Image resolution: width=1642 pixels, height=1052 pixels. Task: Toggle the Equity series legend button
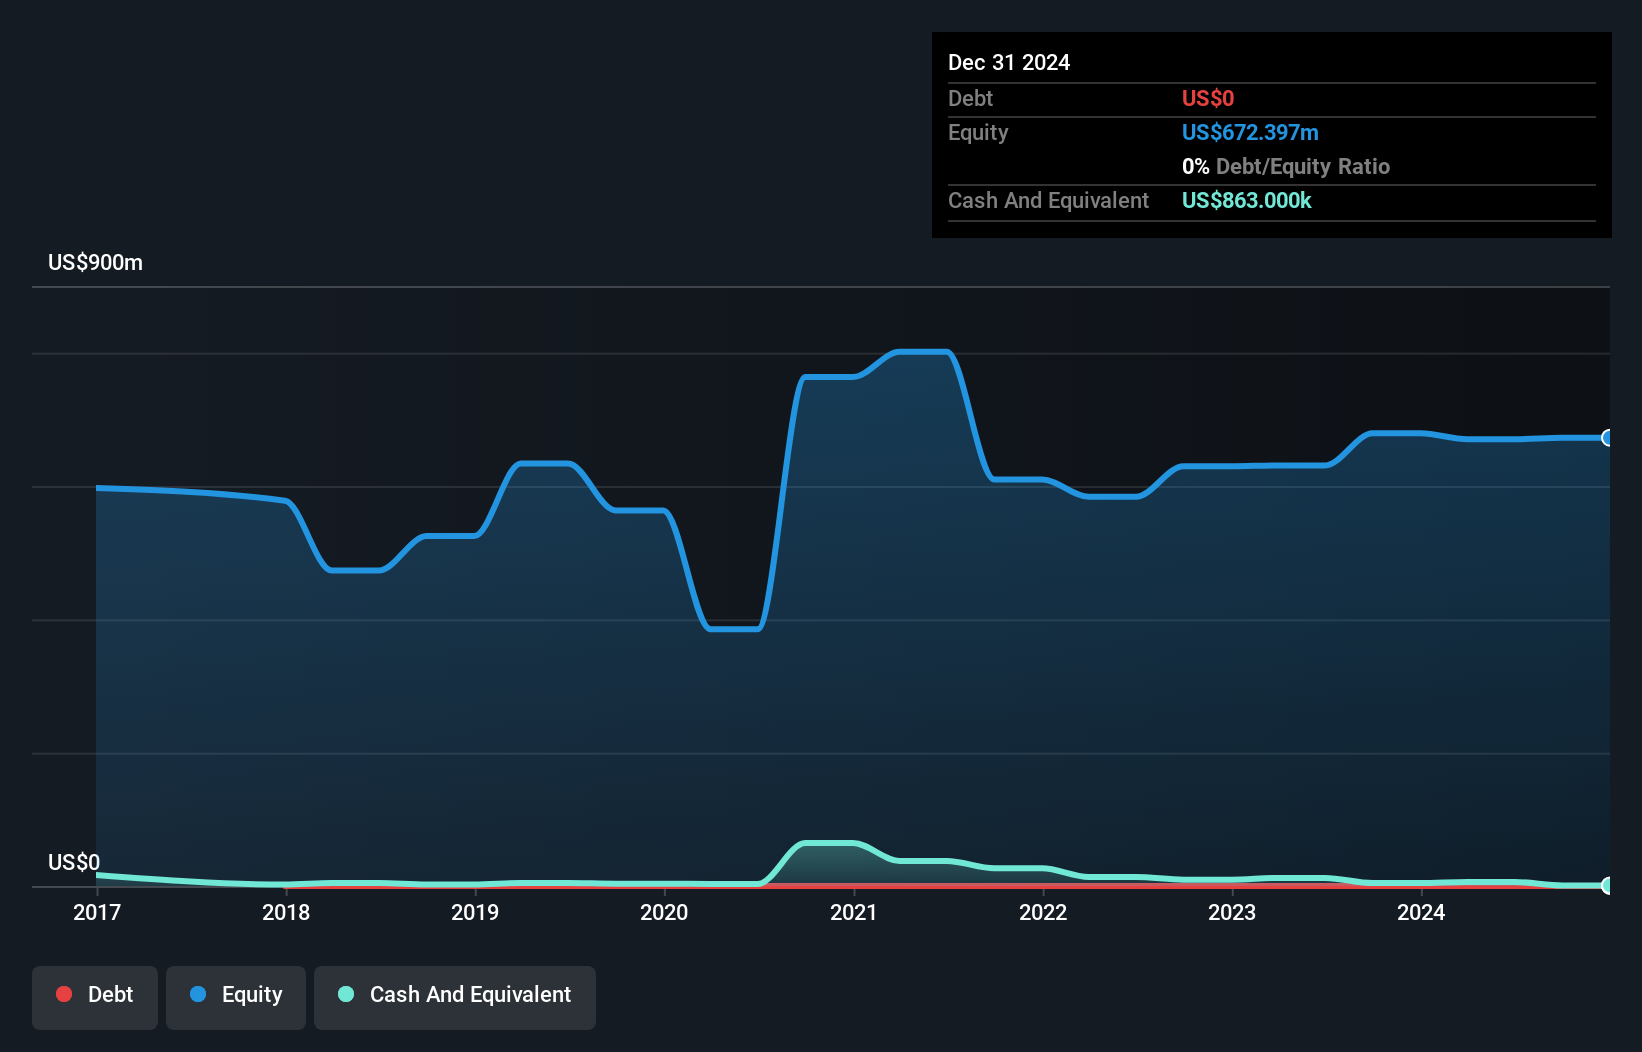click(236, 997)
